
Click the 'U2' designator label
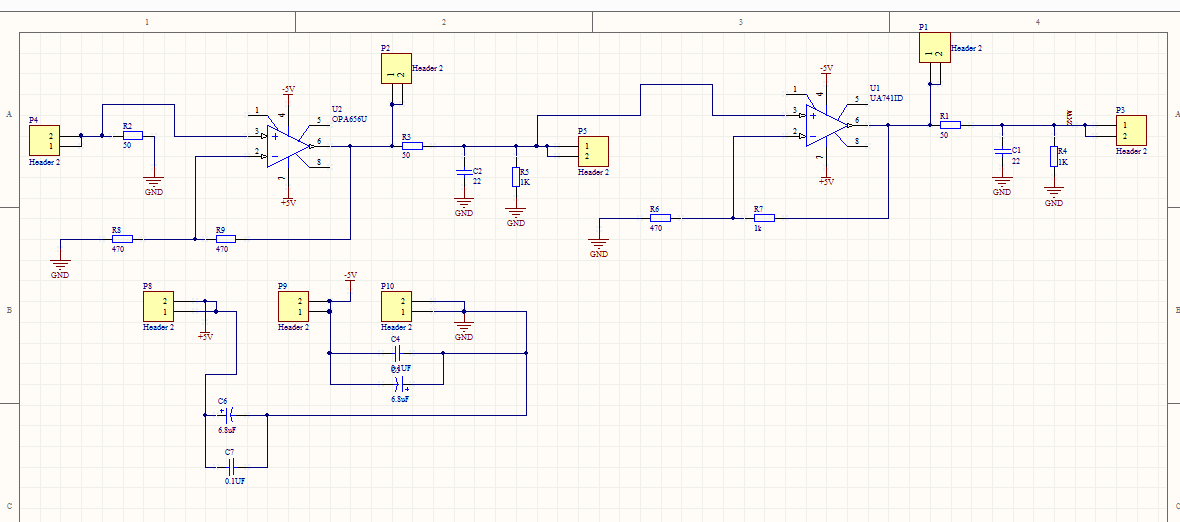tap(336, 109)
